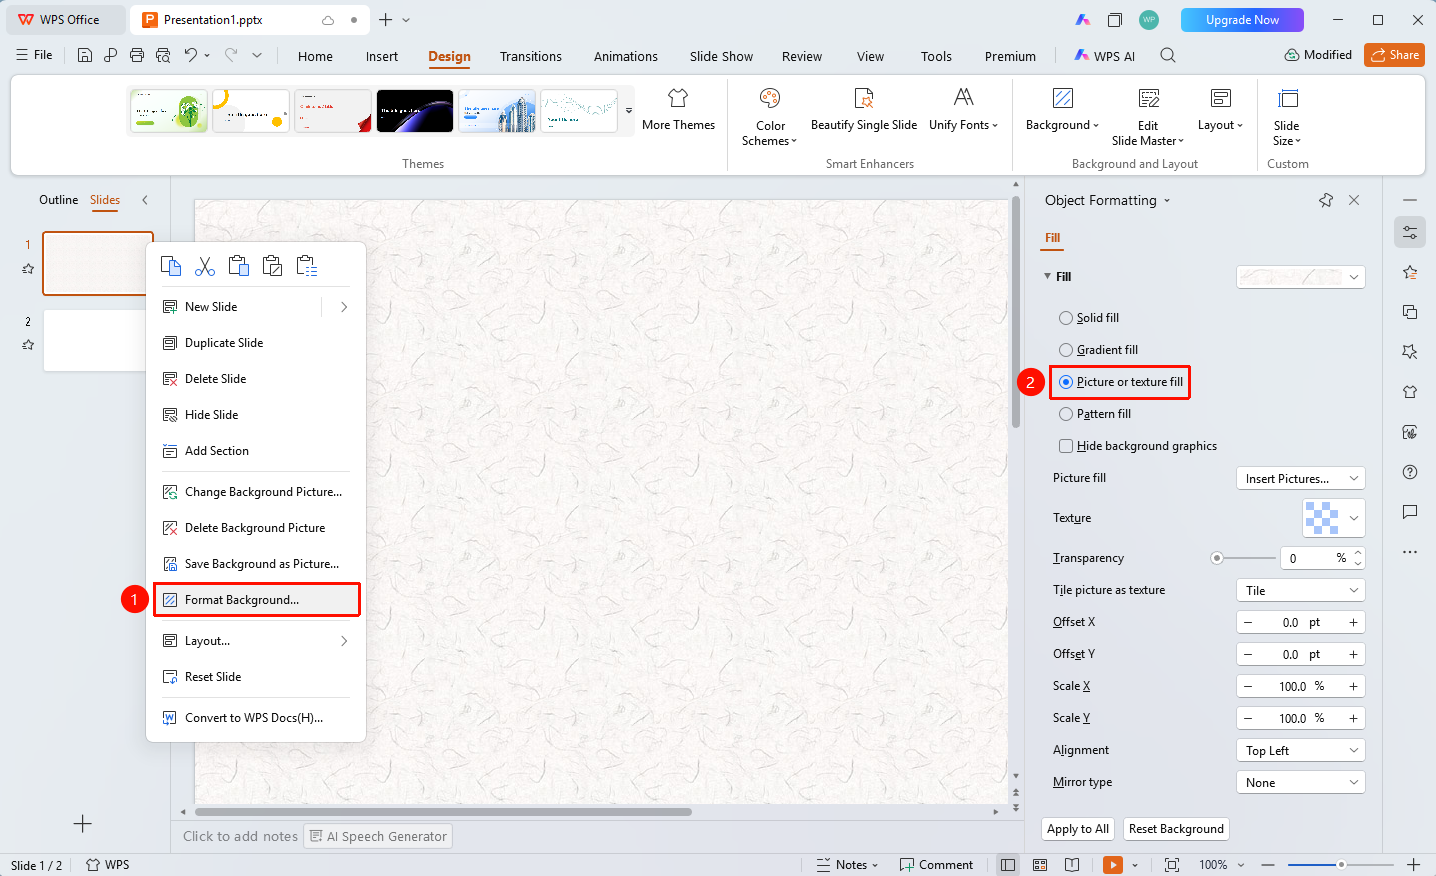Choose Gradient fill radio button

(x=1066, y=350)
